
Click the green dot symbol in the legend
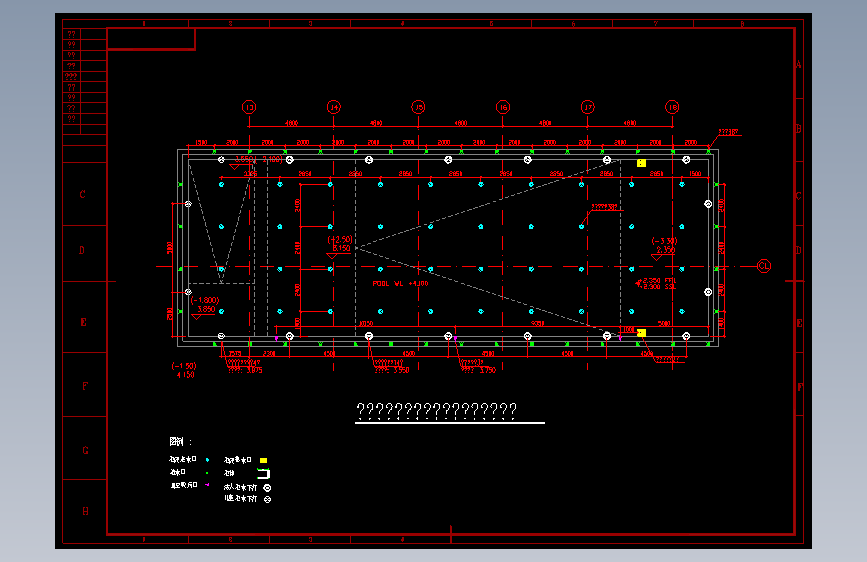[x=207, y=473]
